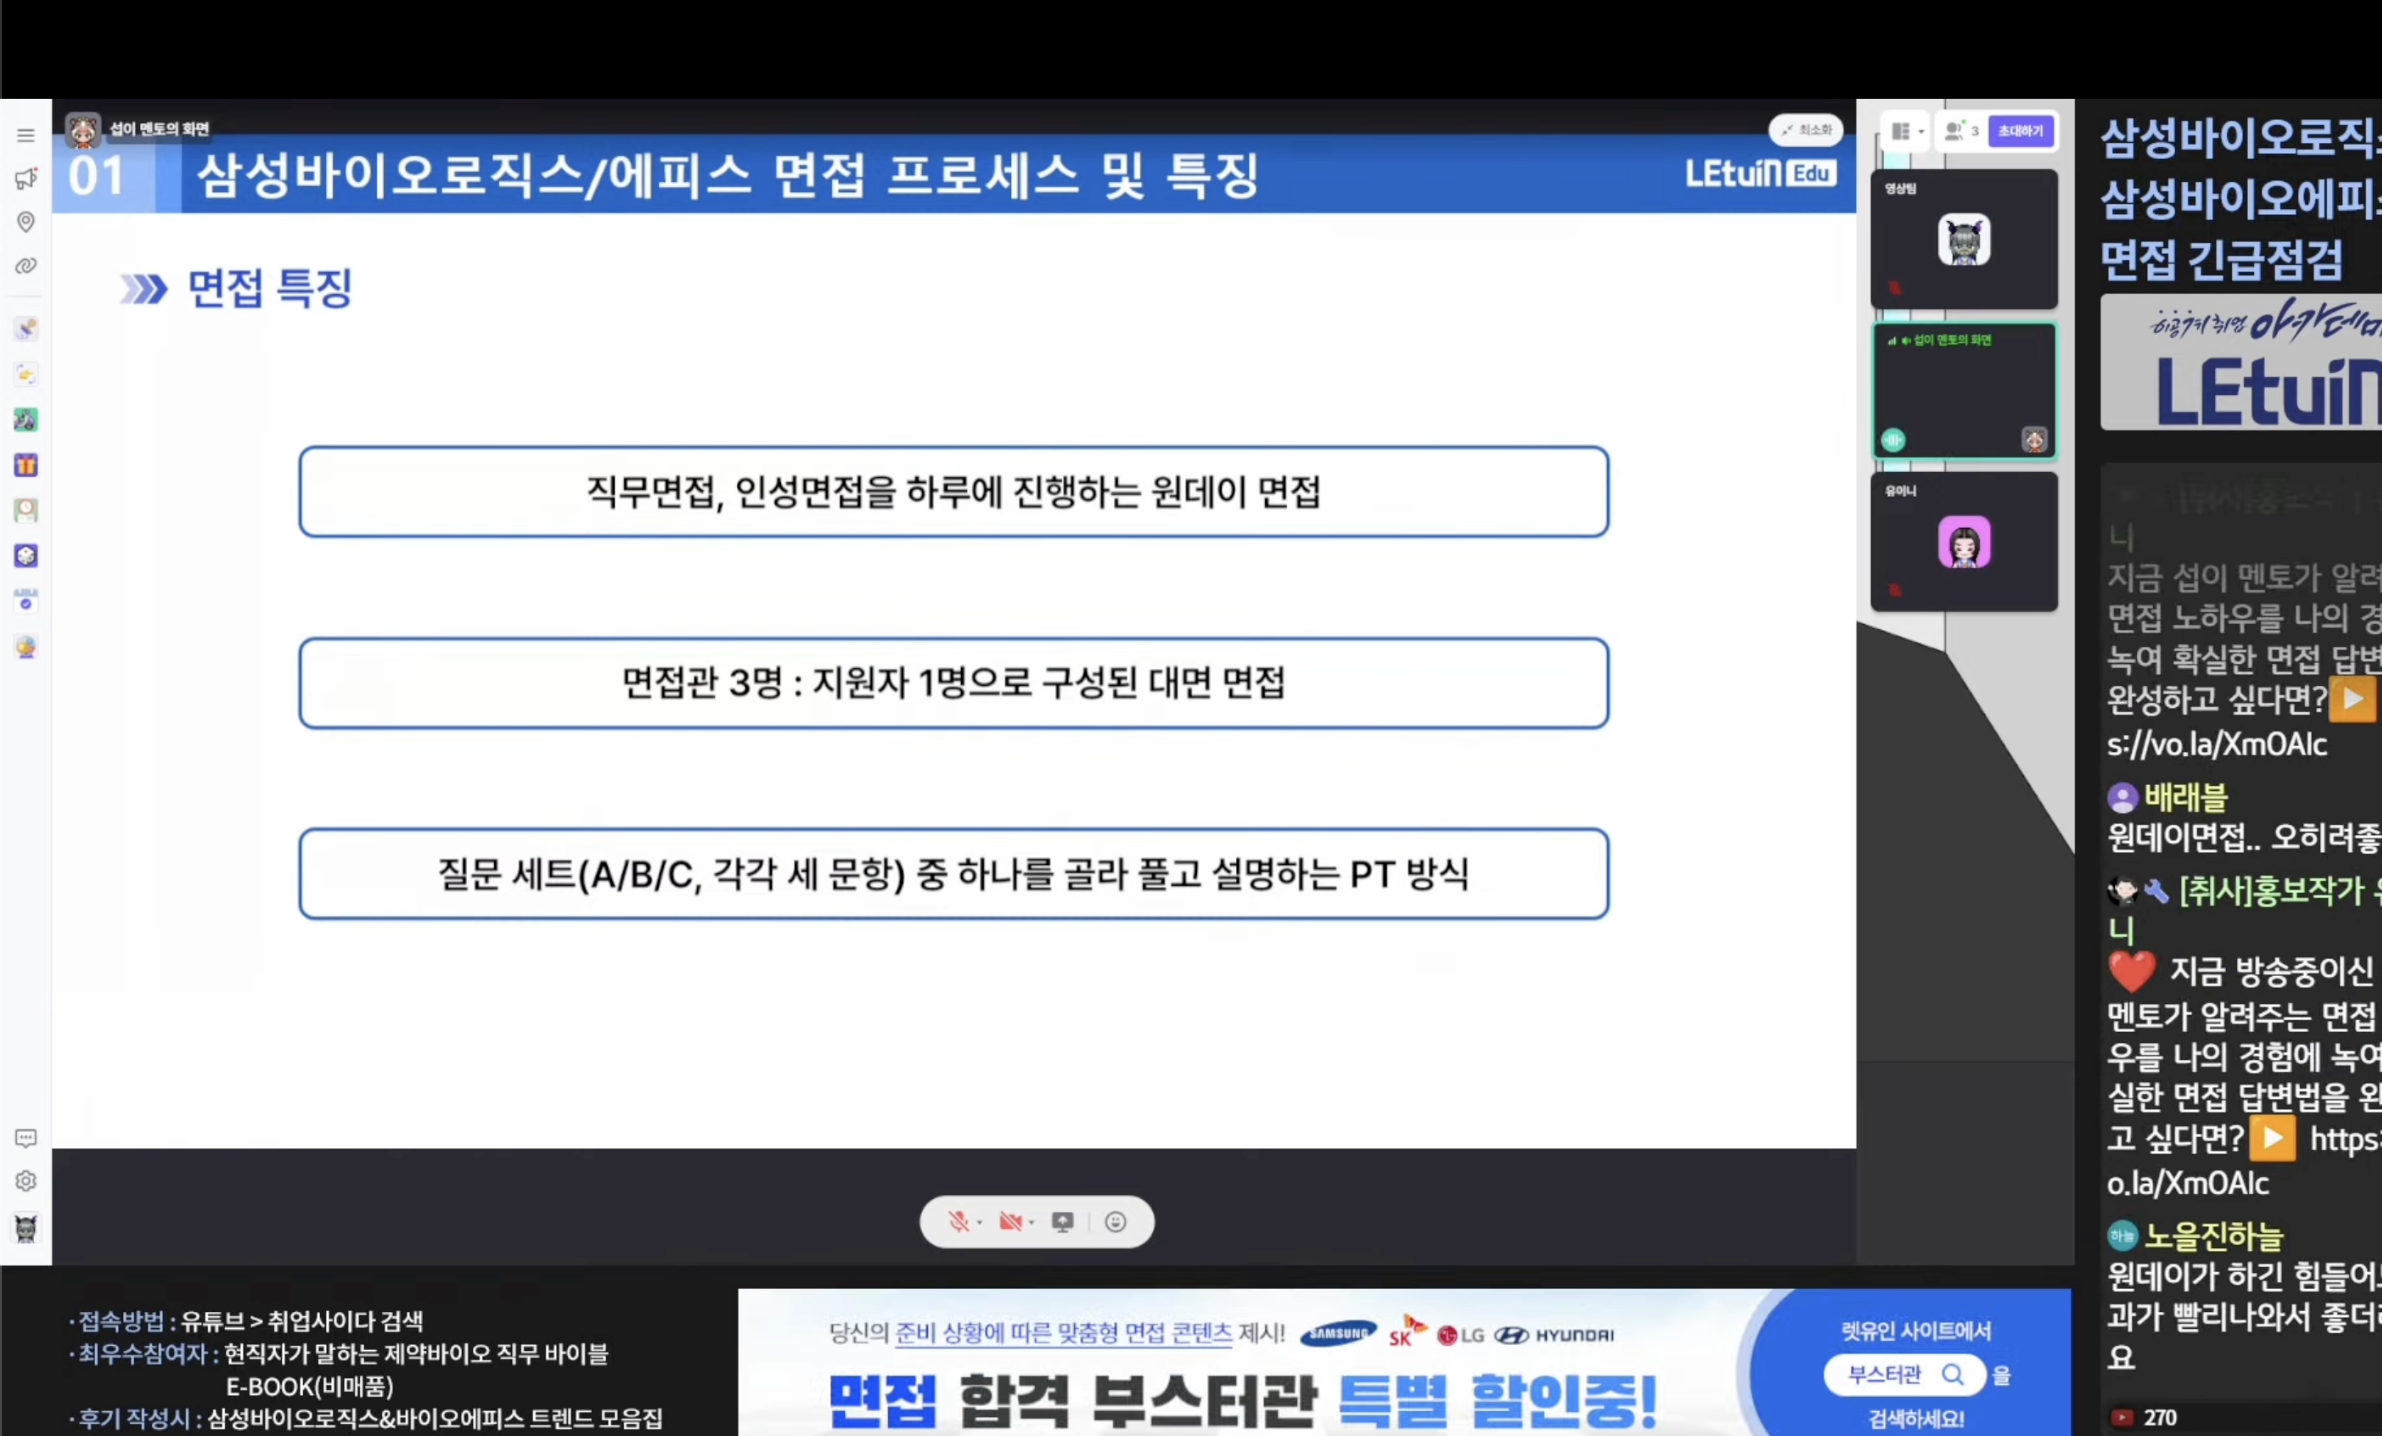Open the video layout dropdown
Viewport: 2382px width, 1436px height.
[1906, 131]
